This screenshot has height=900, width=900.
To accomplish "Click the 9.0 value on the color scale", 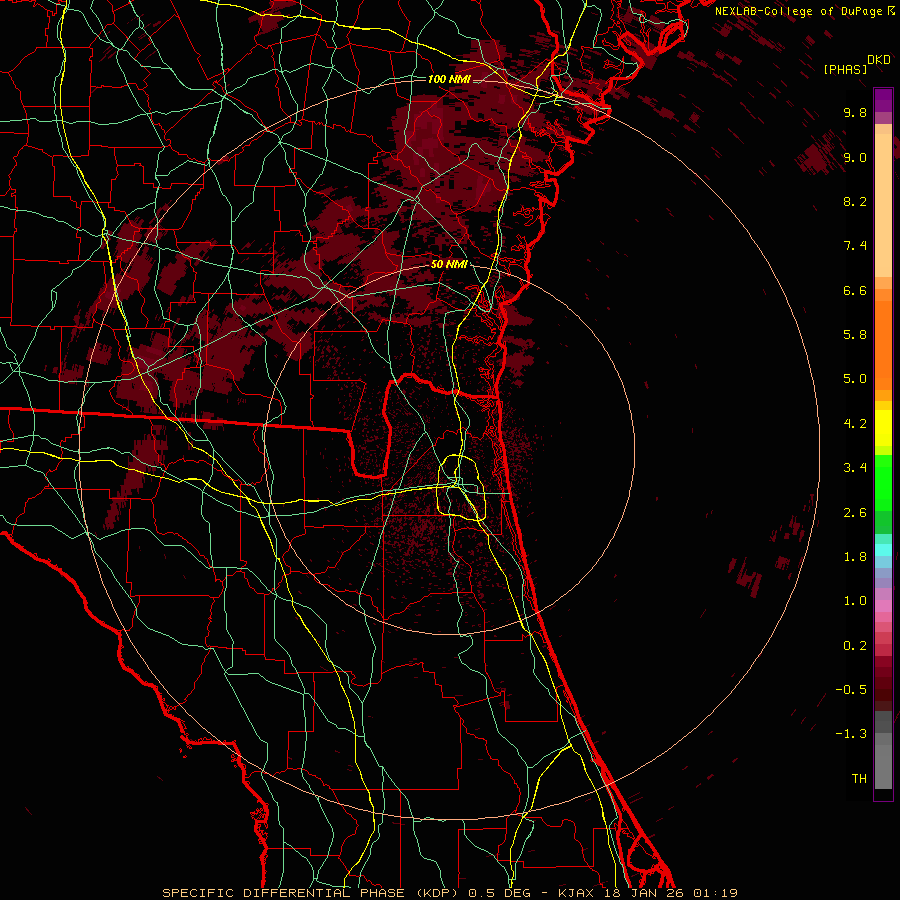I will tap(855, 157).
